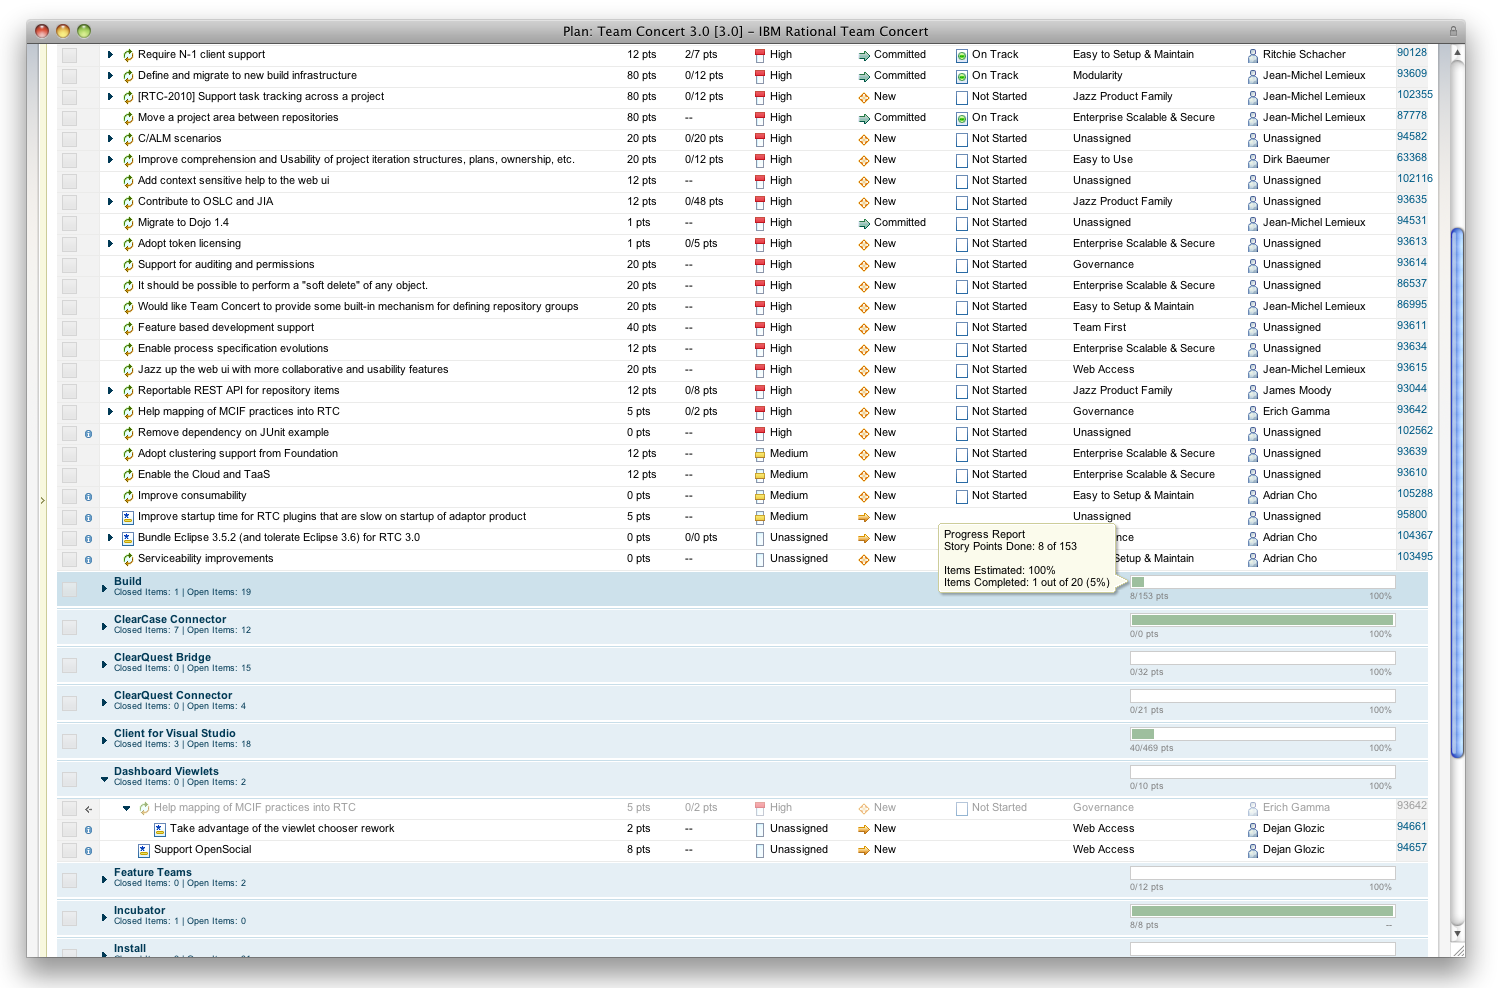Toggle Not Started checkbox for Improve consumability
This screenshot has height=988, width=1501.
coord(962,496)
